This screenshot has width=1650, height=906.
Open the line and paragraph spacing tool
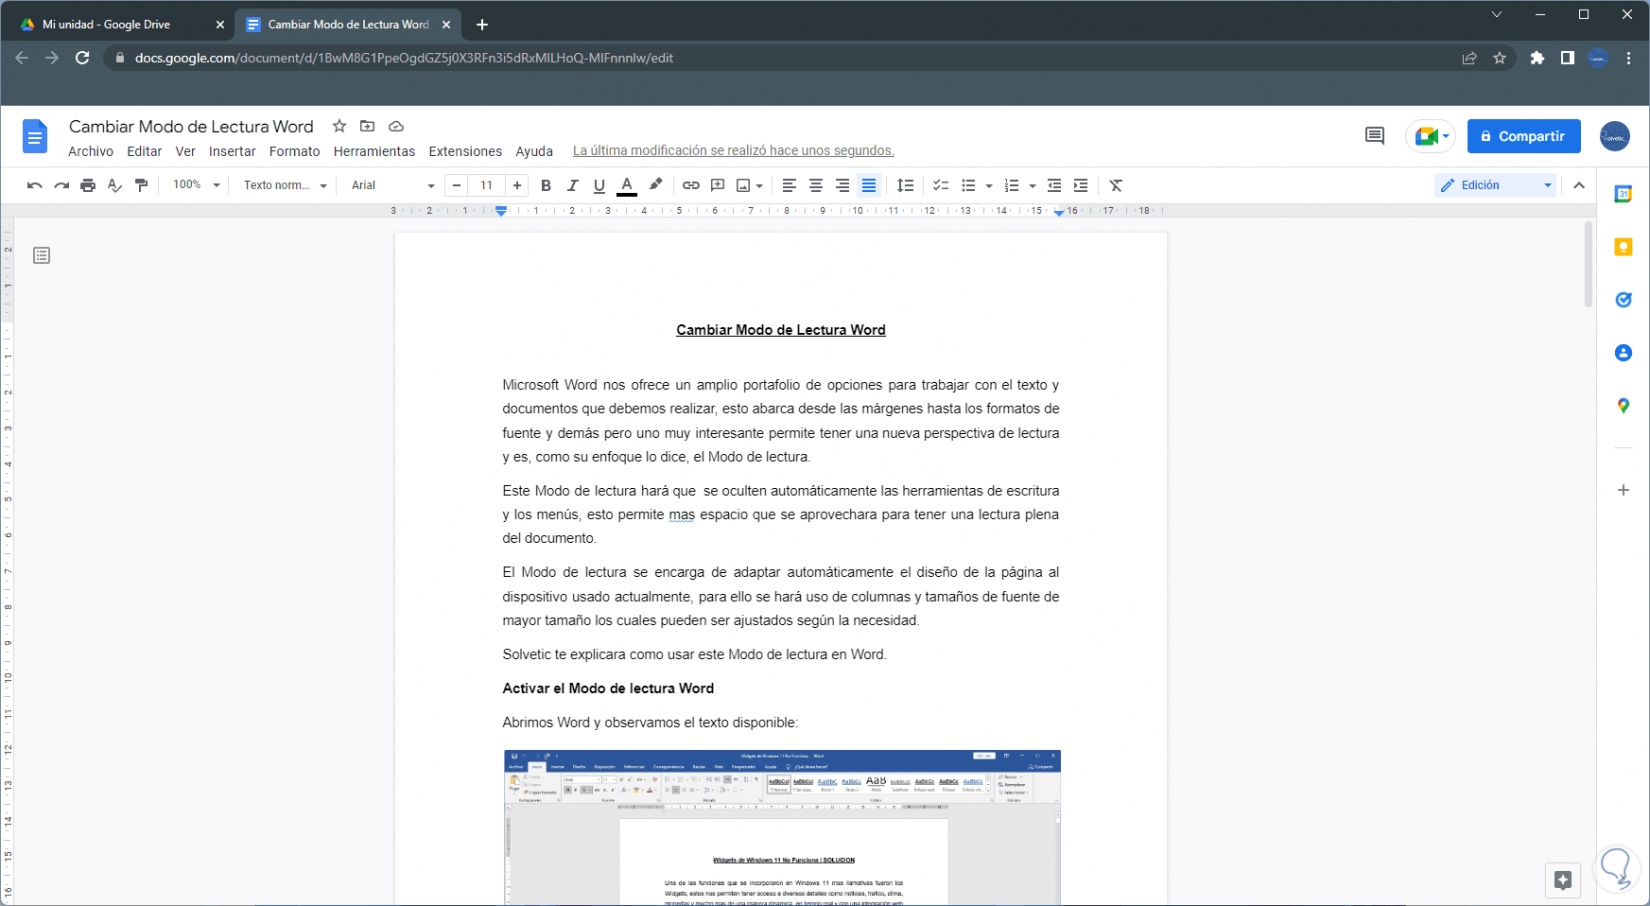[x=905, y=185]
